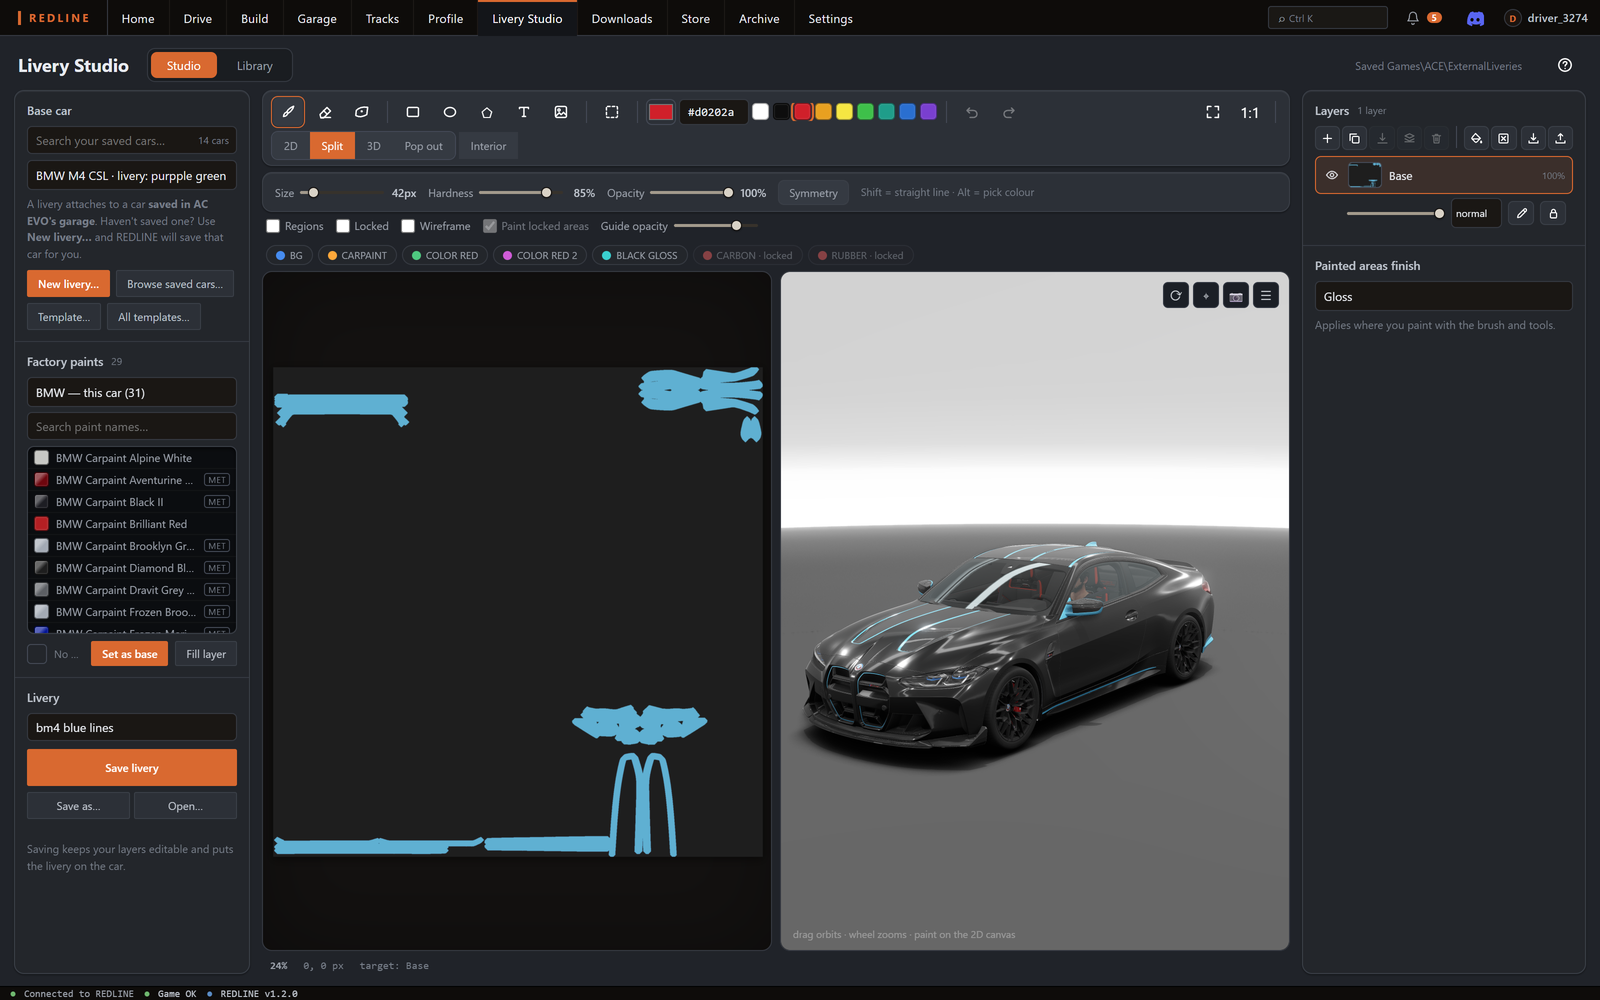Screen dimensions: 1600x1000
Task: Select the Polygon shape tool
Action: (487, 112)
